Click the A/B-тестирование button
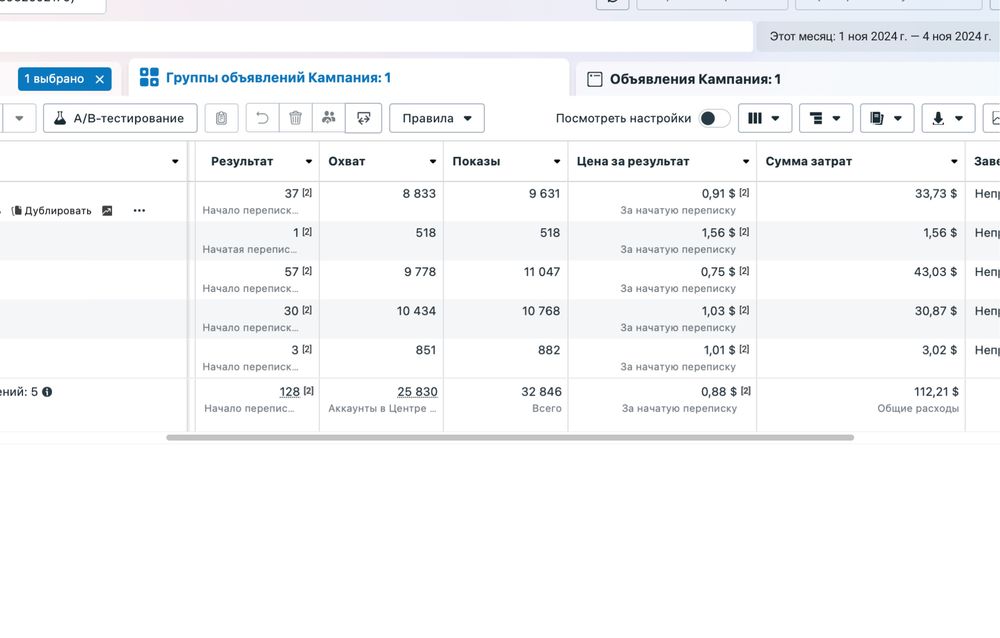 [119, 118]
